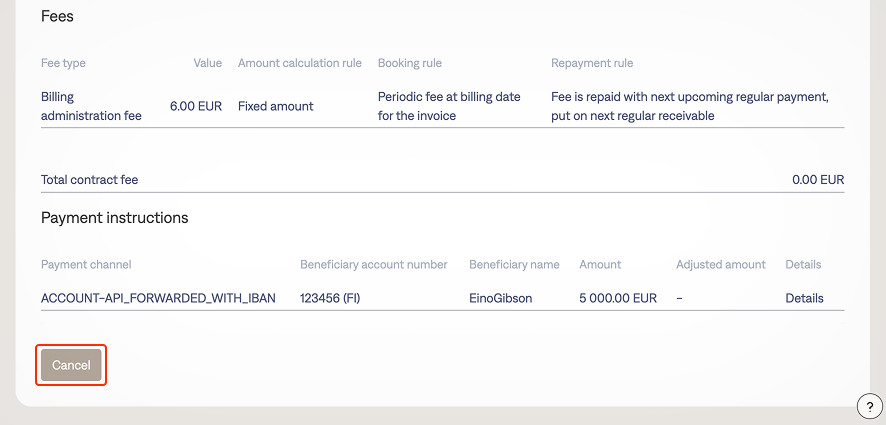Image resolution: width=886 pixels, height=425 pixels.
Task: Click the Payment instructions section heading
Action: point(114,218)
